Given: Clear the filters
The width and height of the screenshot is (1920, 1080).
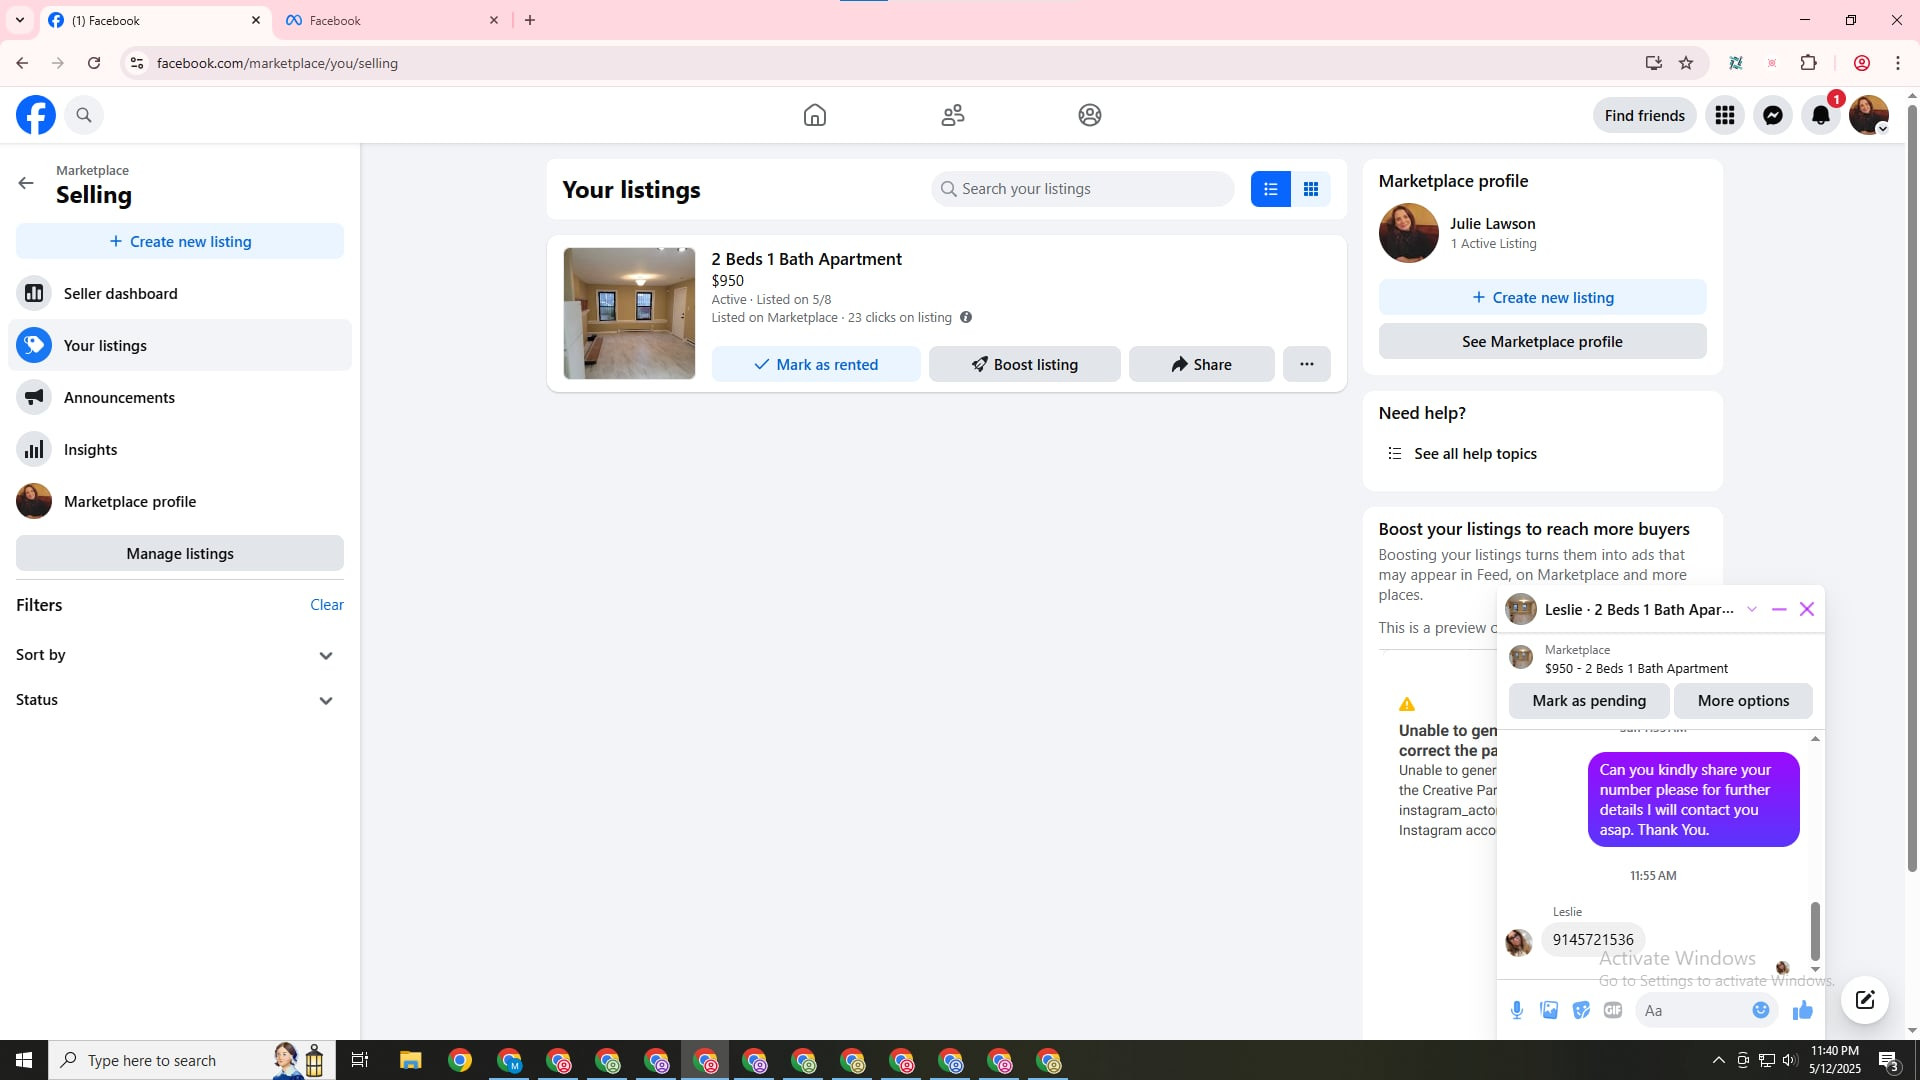Looking at the screenshot, I should point(327,604).
